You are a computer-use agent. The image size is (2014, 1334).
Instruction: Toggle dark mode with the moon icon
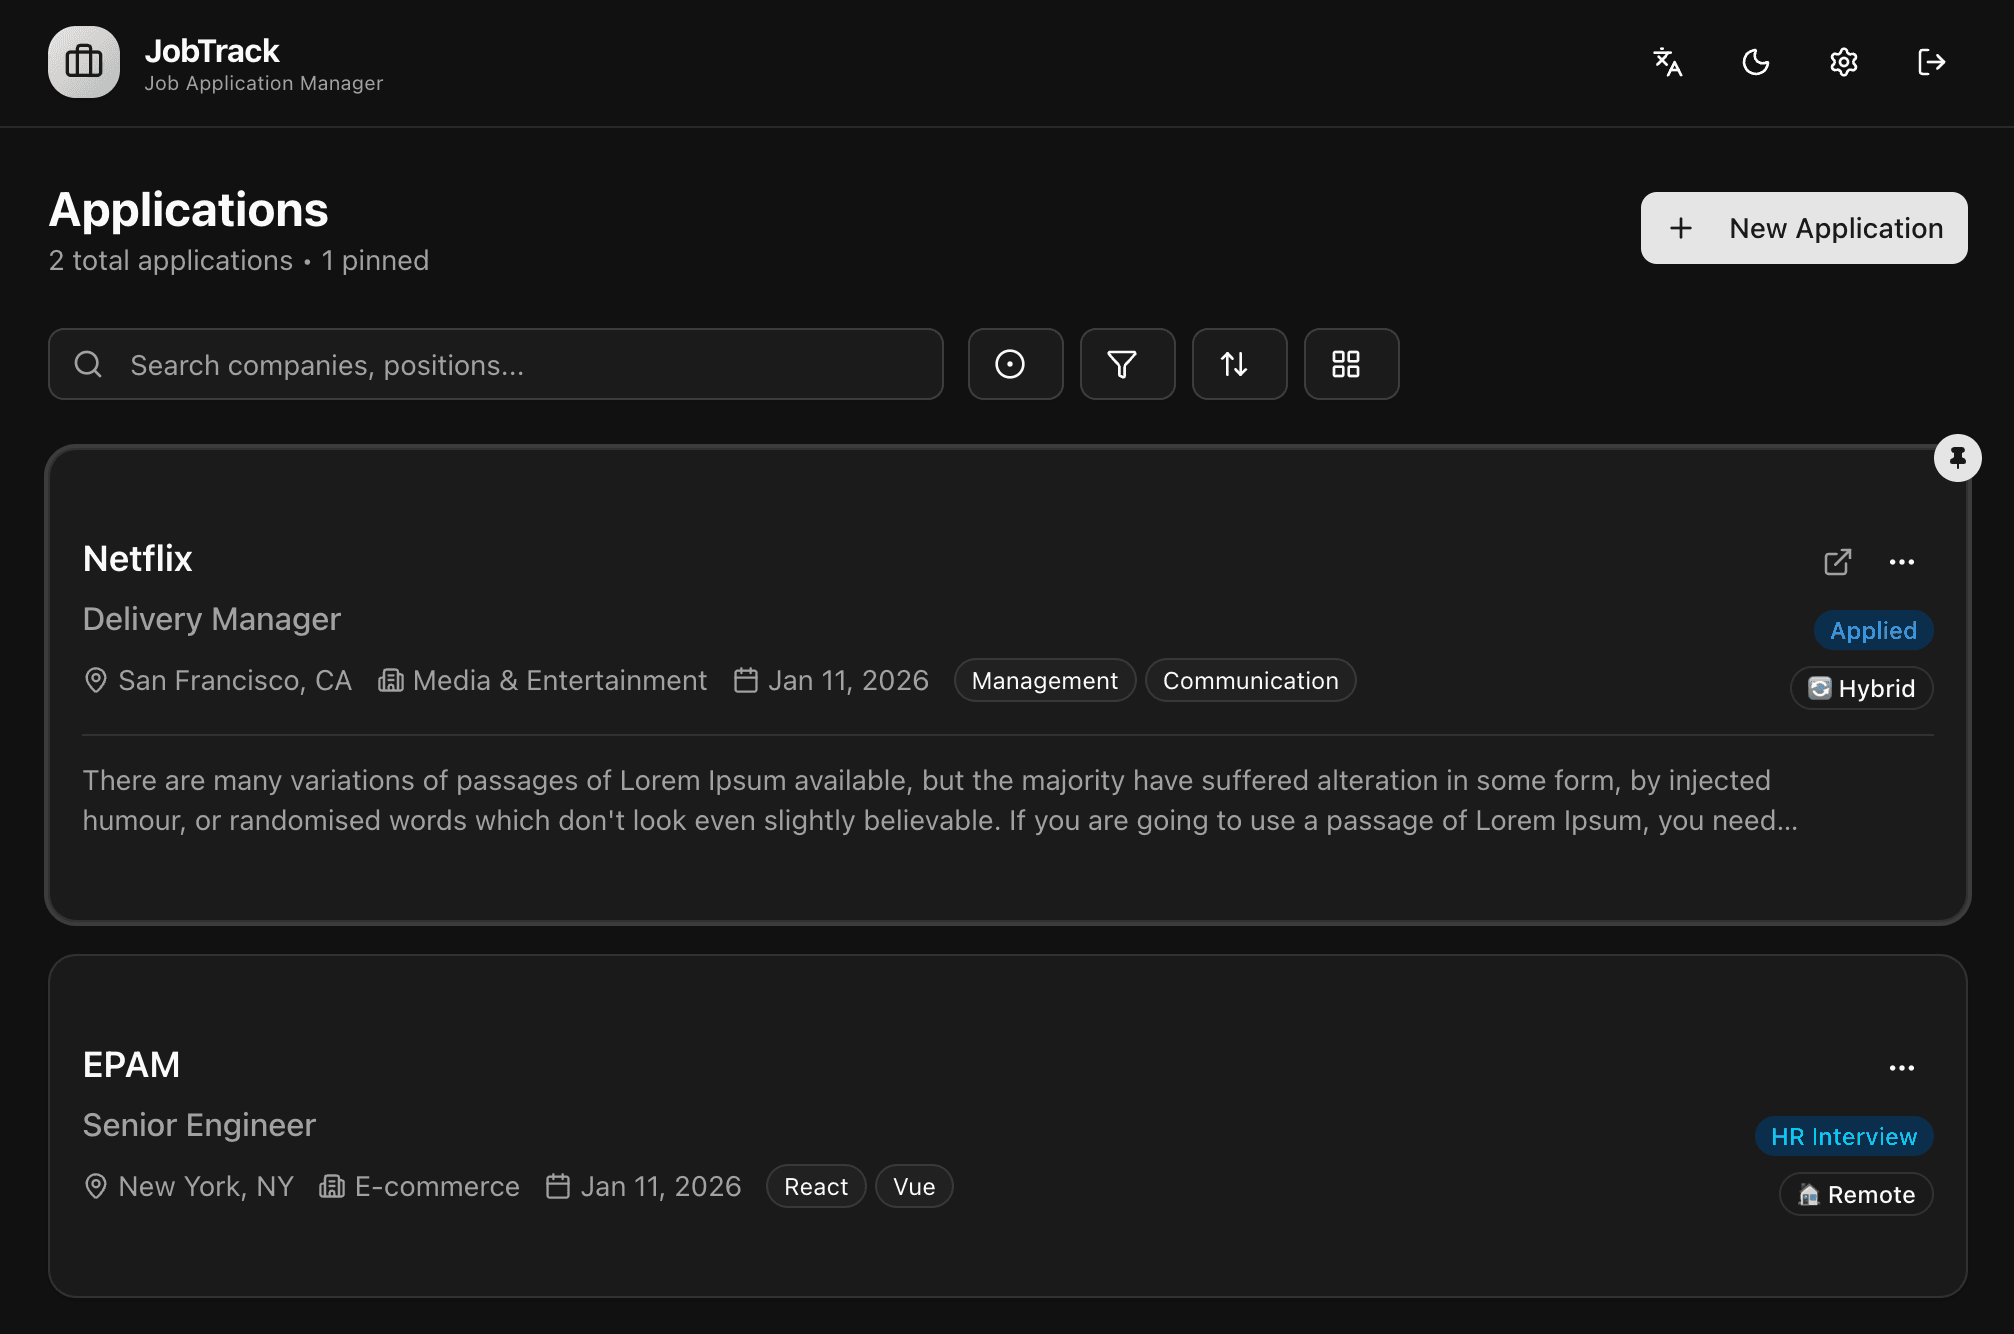point(1755,62)
